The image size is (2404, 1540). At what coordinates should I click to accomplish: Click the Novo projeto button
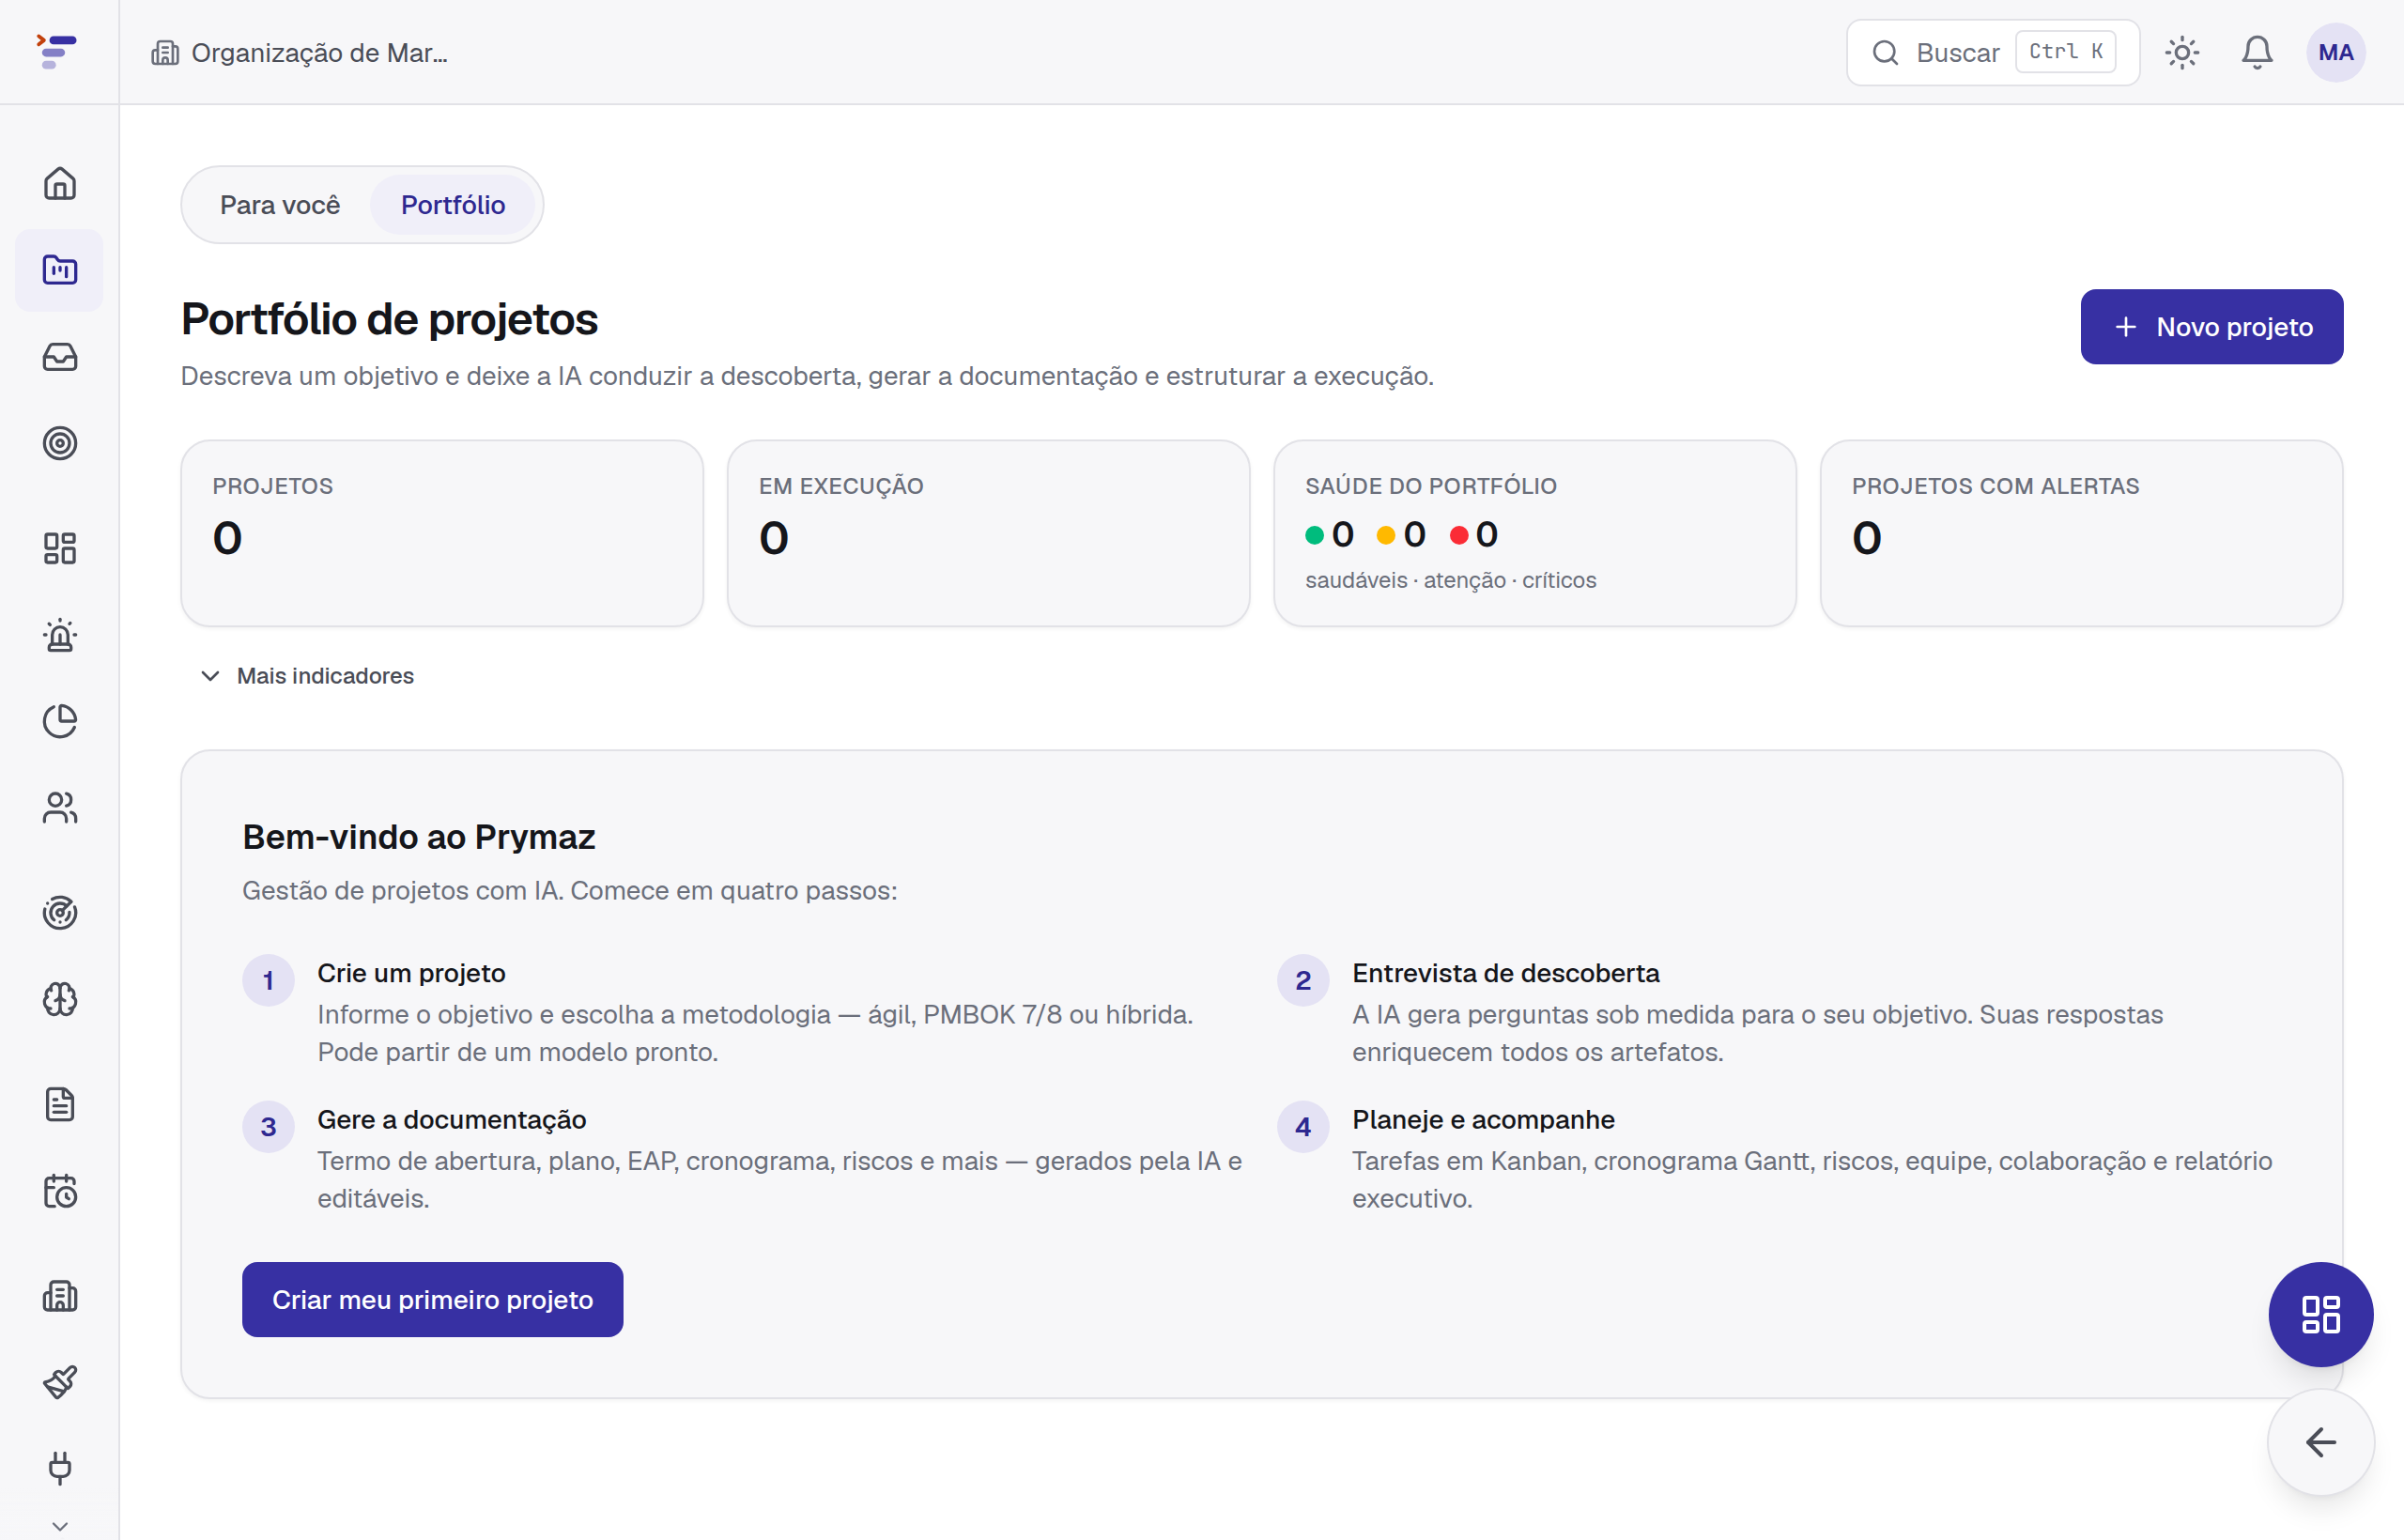click(2212, 327)
